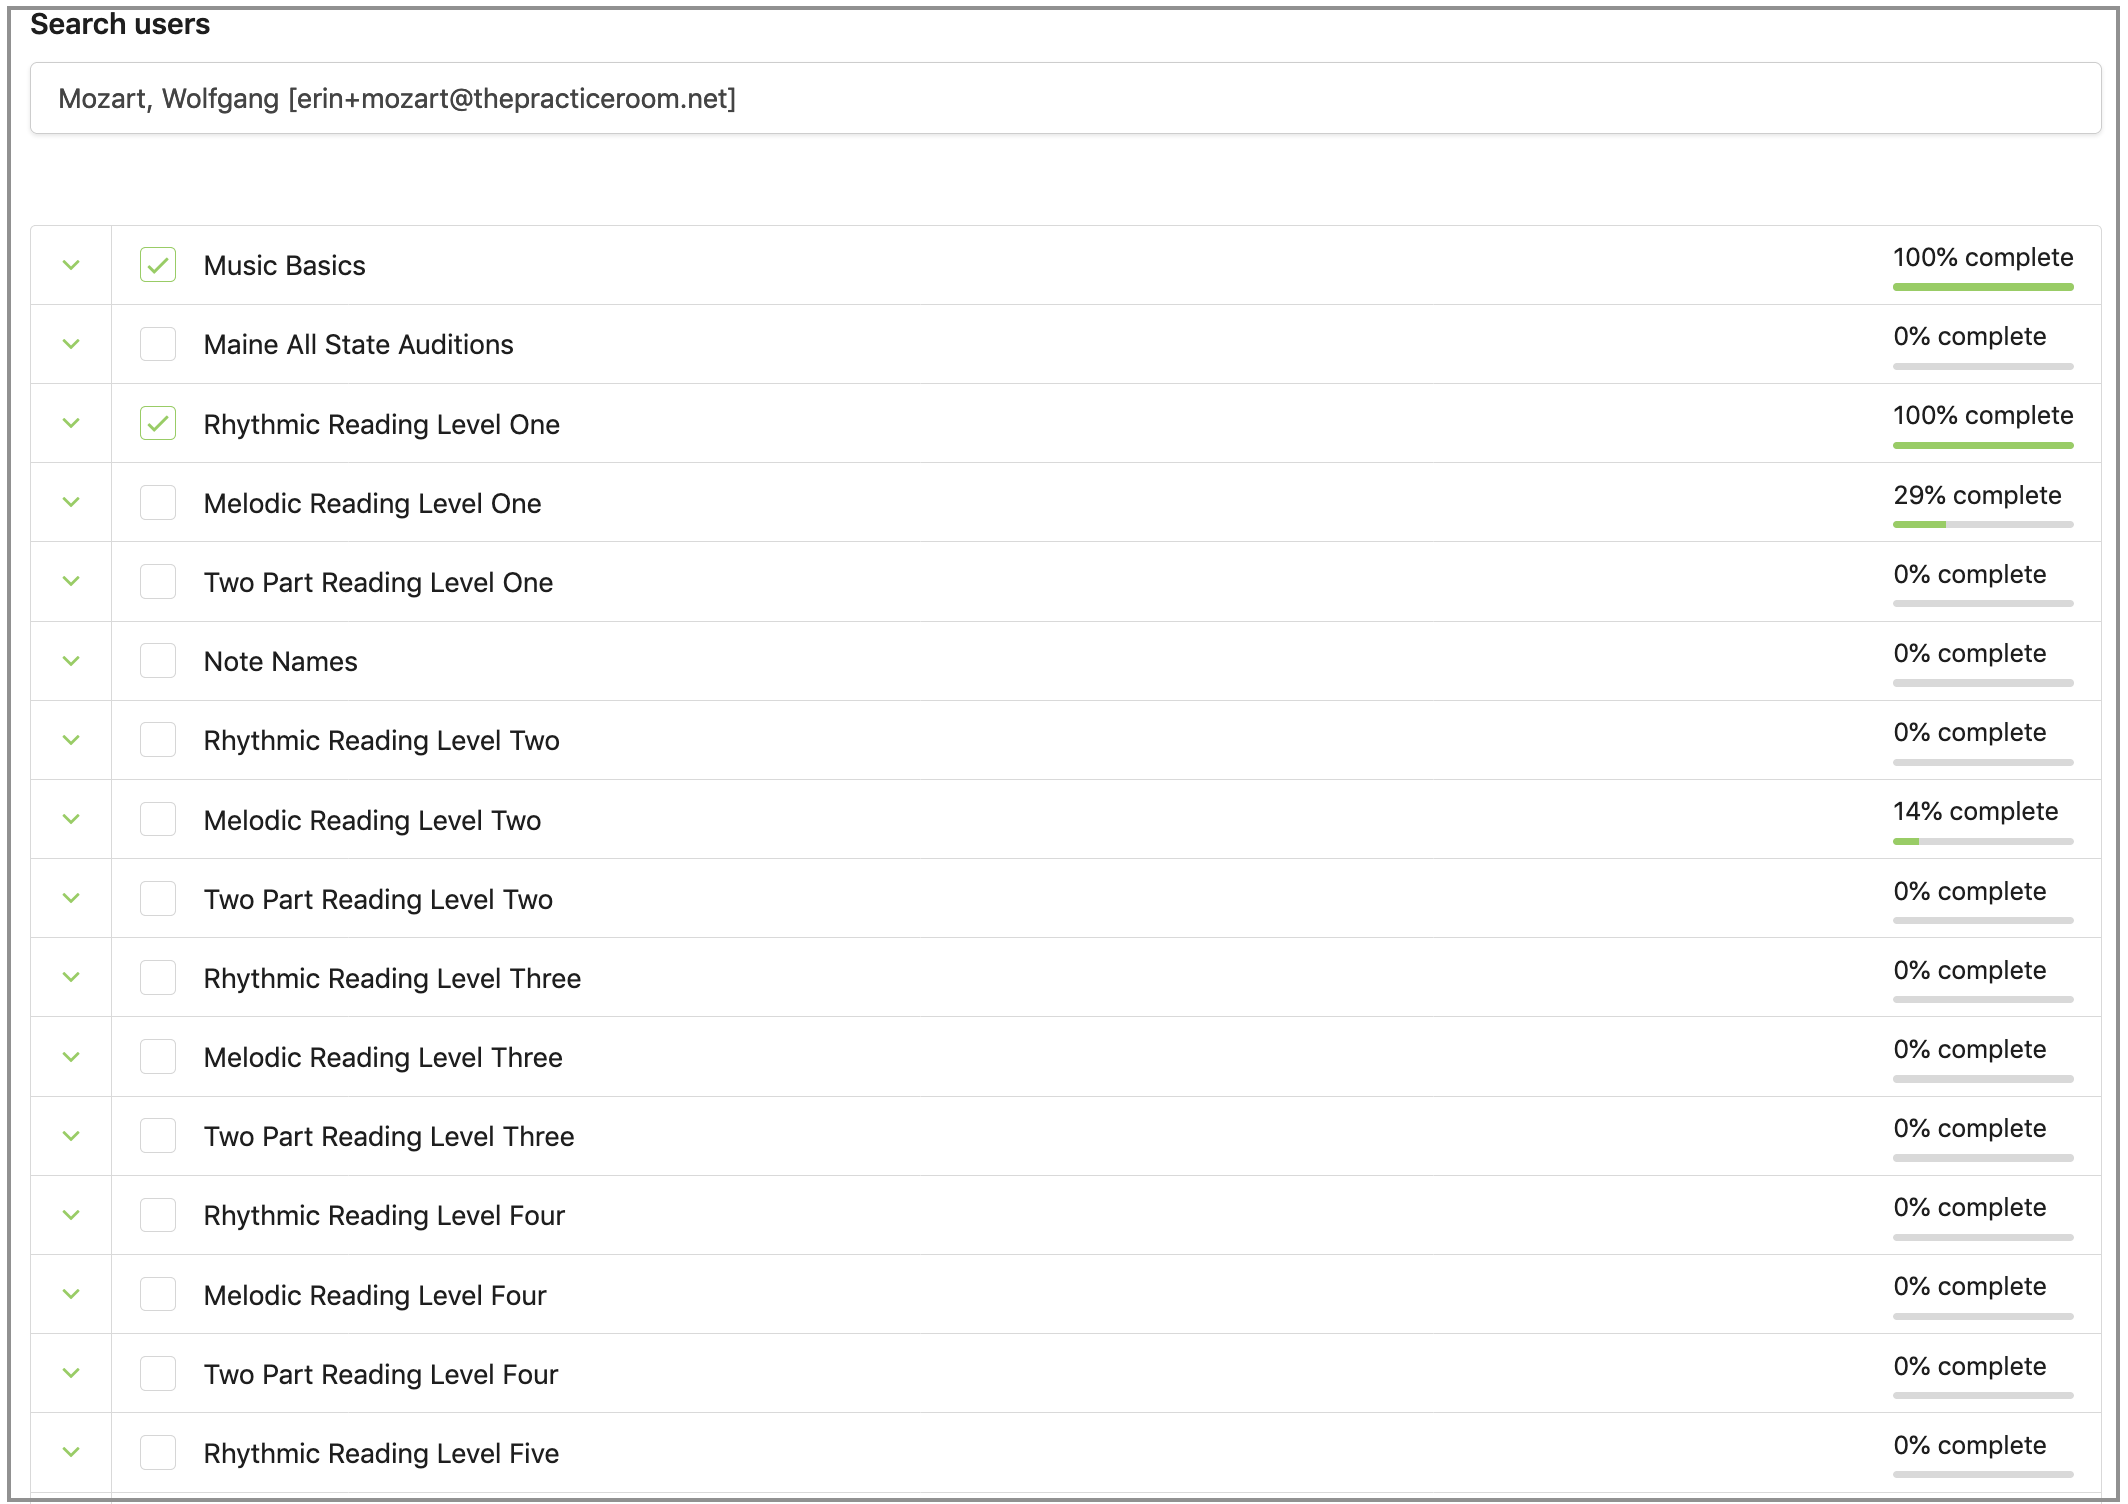
Task: Expand Melodic Reading Level Two chevron
Action: coord(71,819)
